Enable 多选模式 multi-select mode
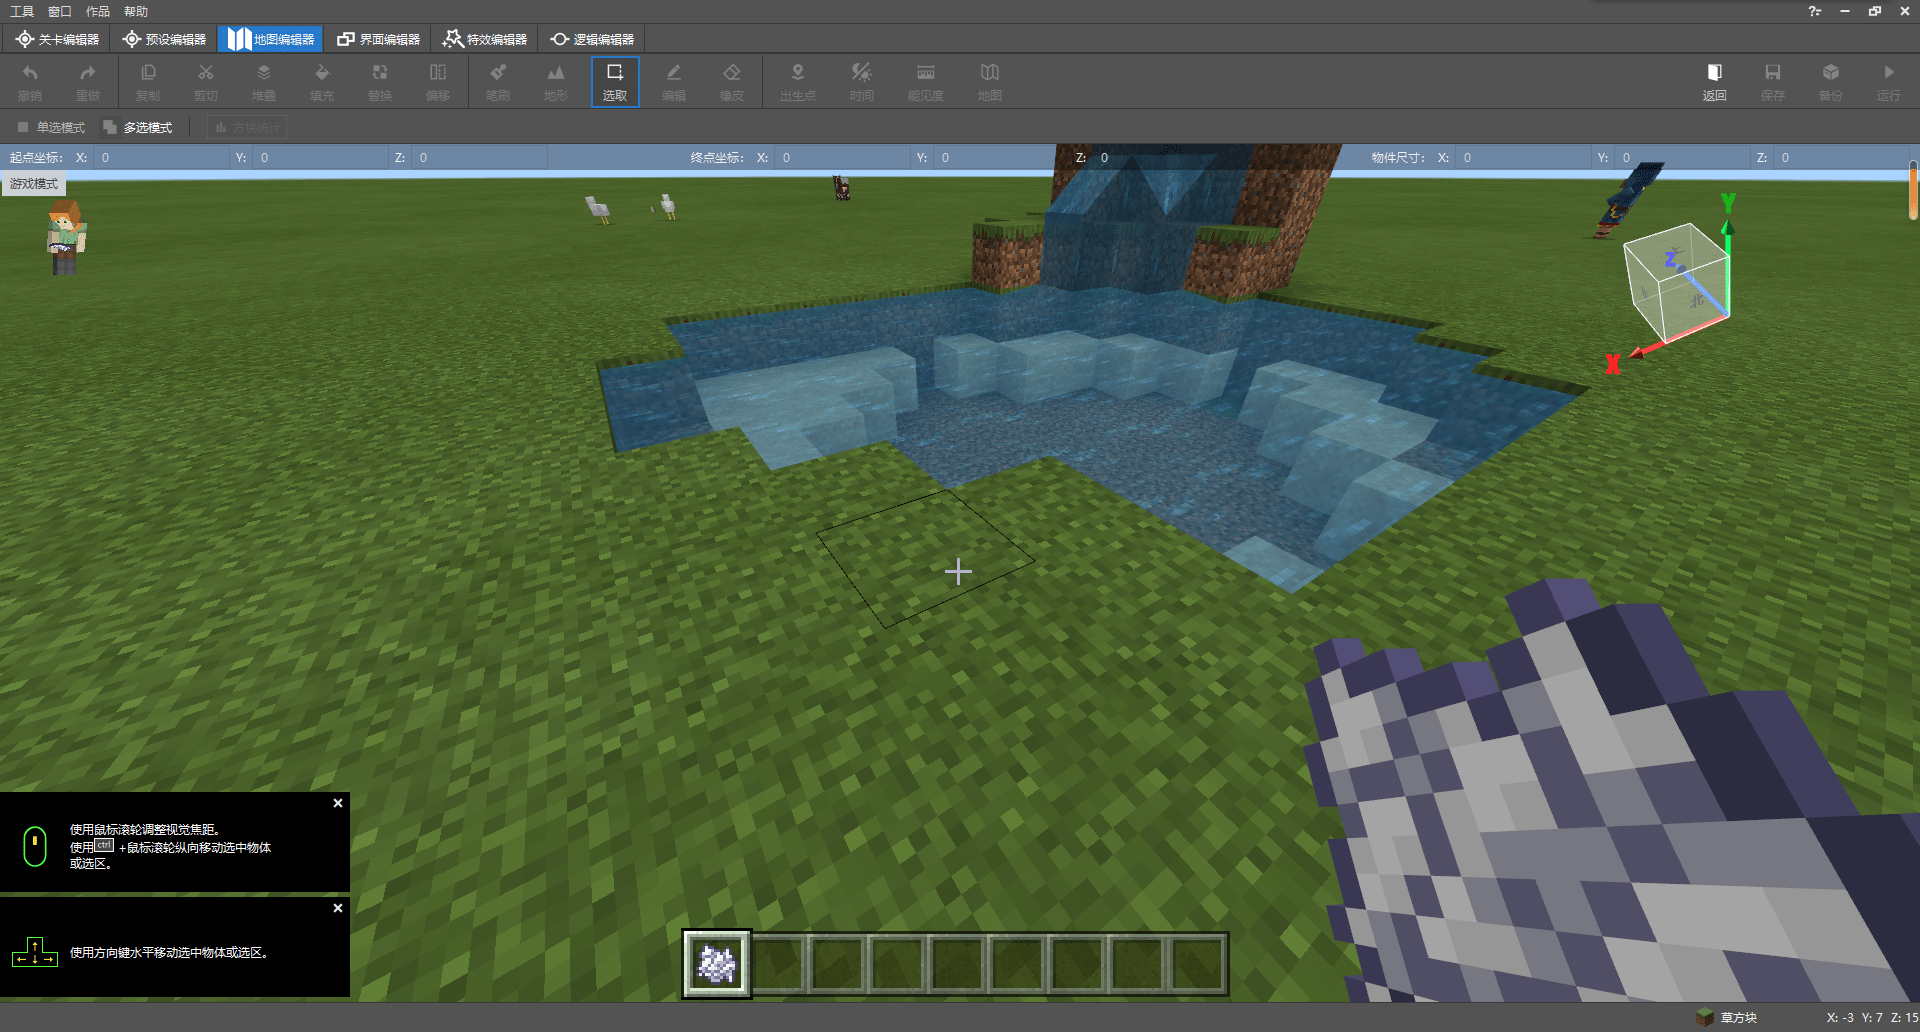 (x=138, y=127)
